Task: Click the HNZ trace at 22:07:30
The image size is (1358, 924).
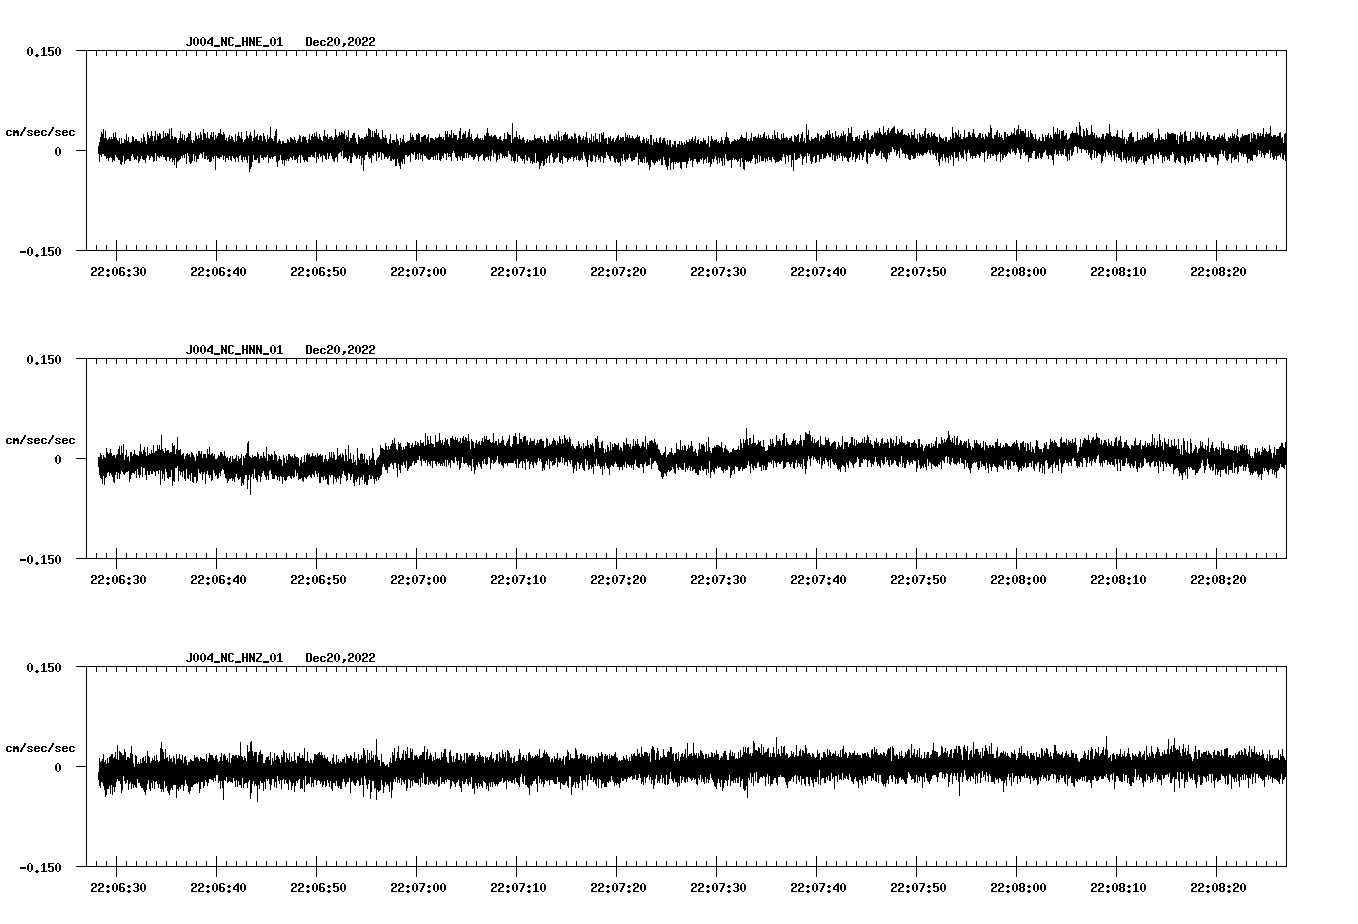Action: coord(717,768)
